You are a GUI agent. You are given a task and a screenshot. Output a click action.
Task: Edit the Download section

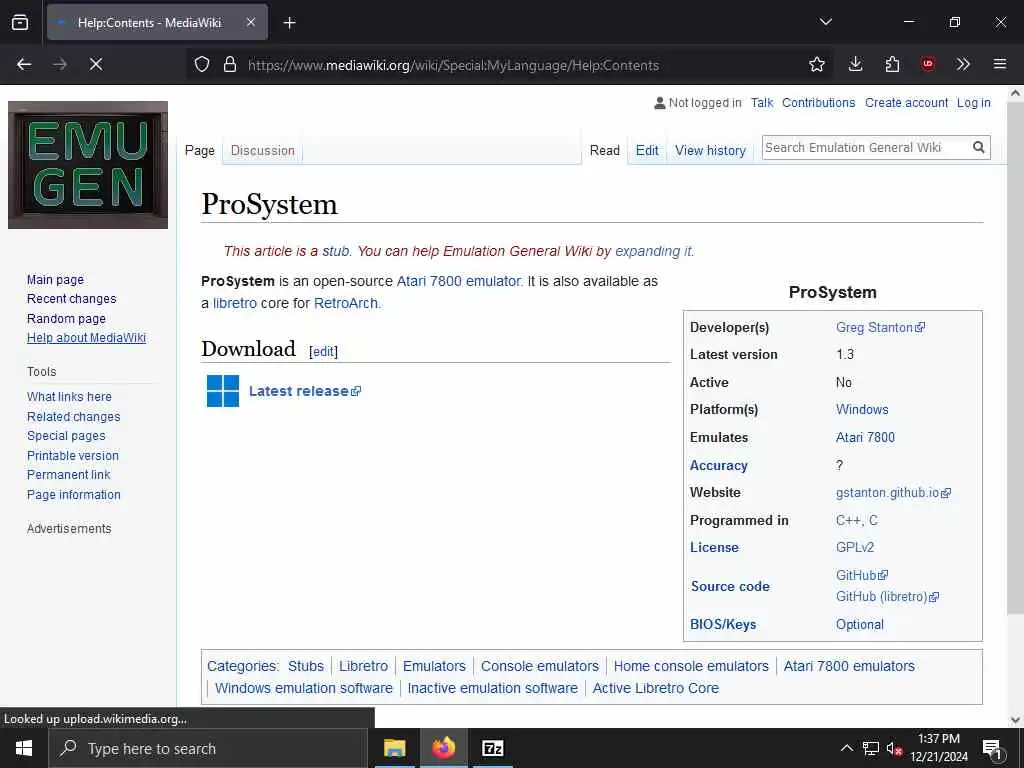point(323,352)
